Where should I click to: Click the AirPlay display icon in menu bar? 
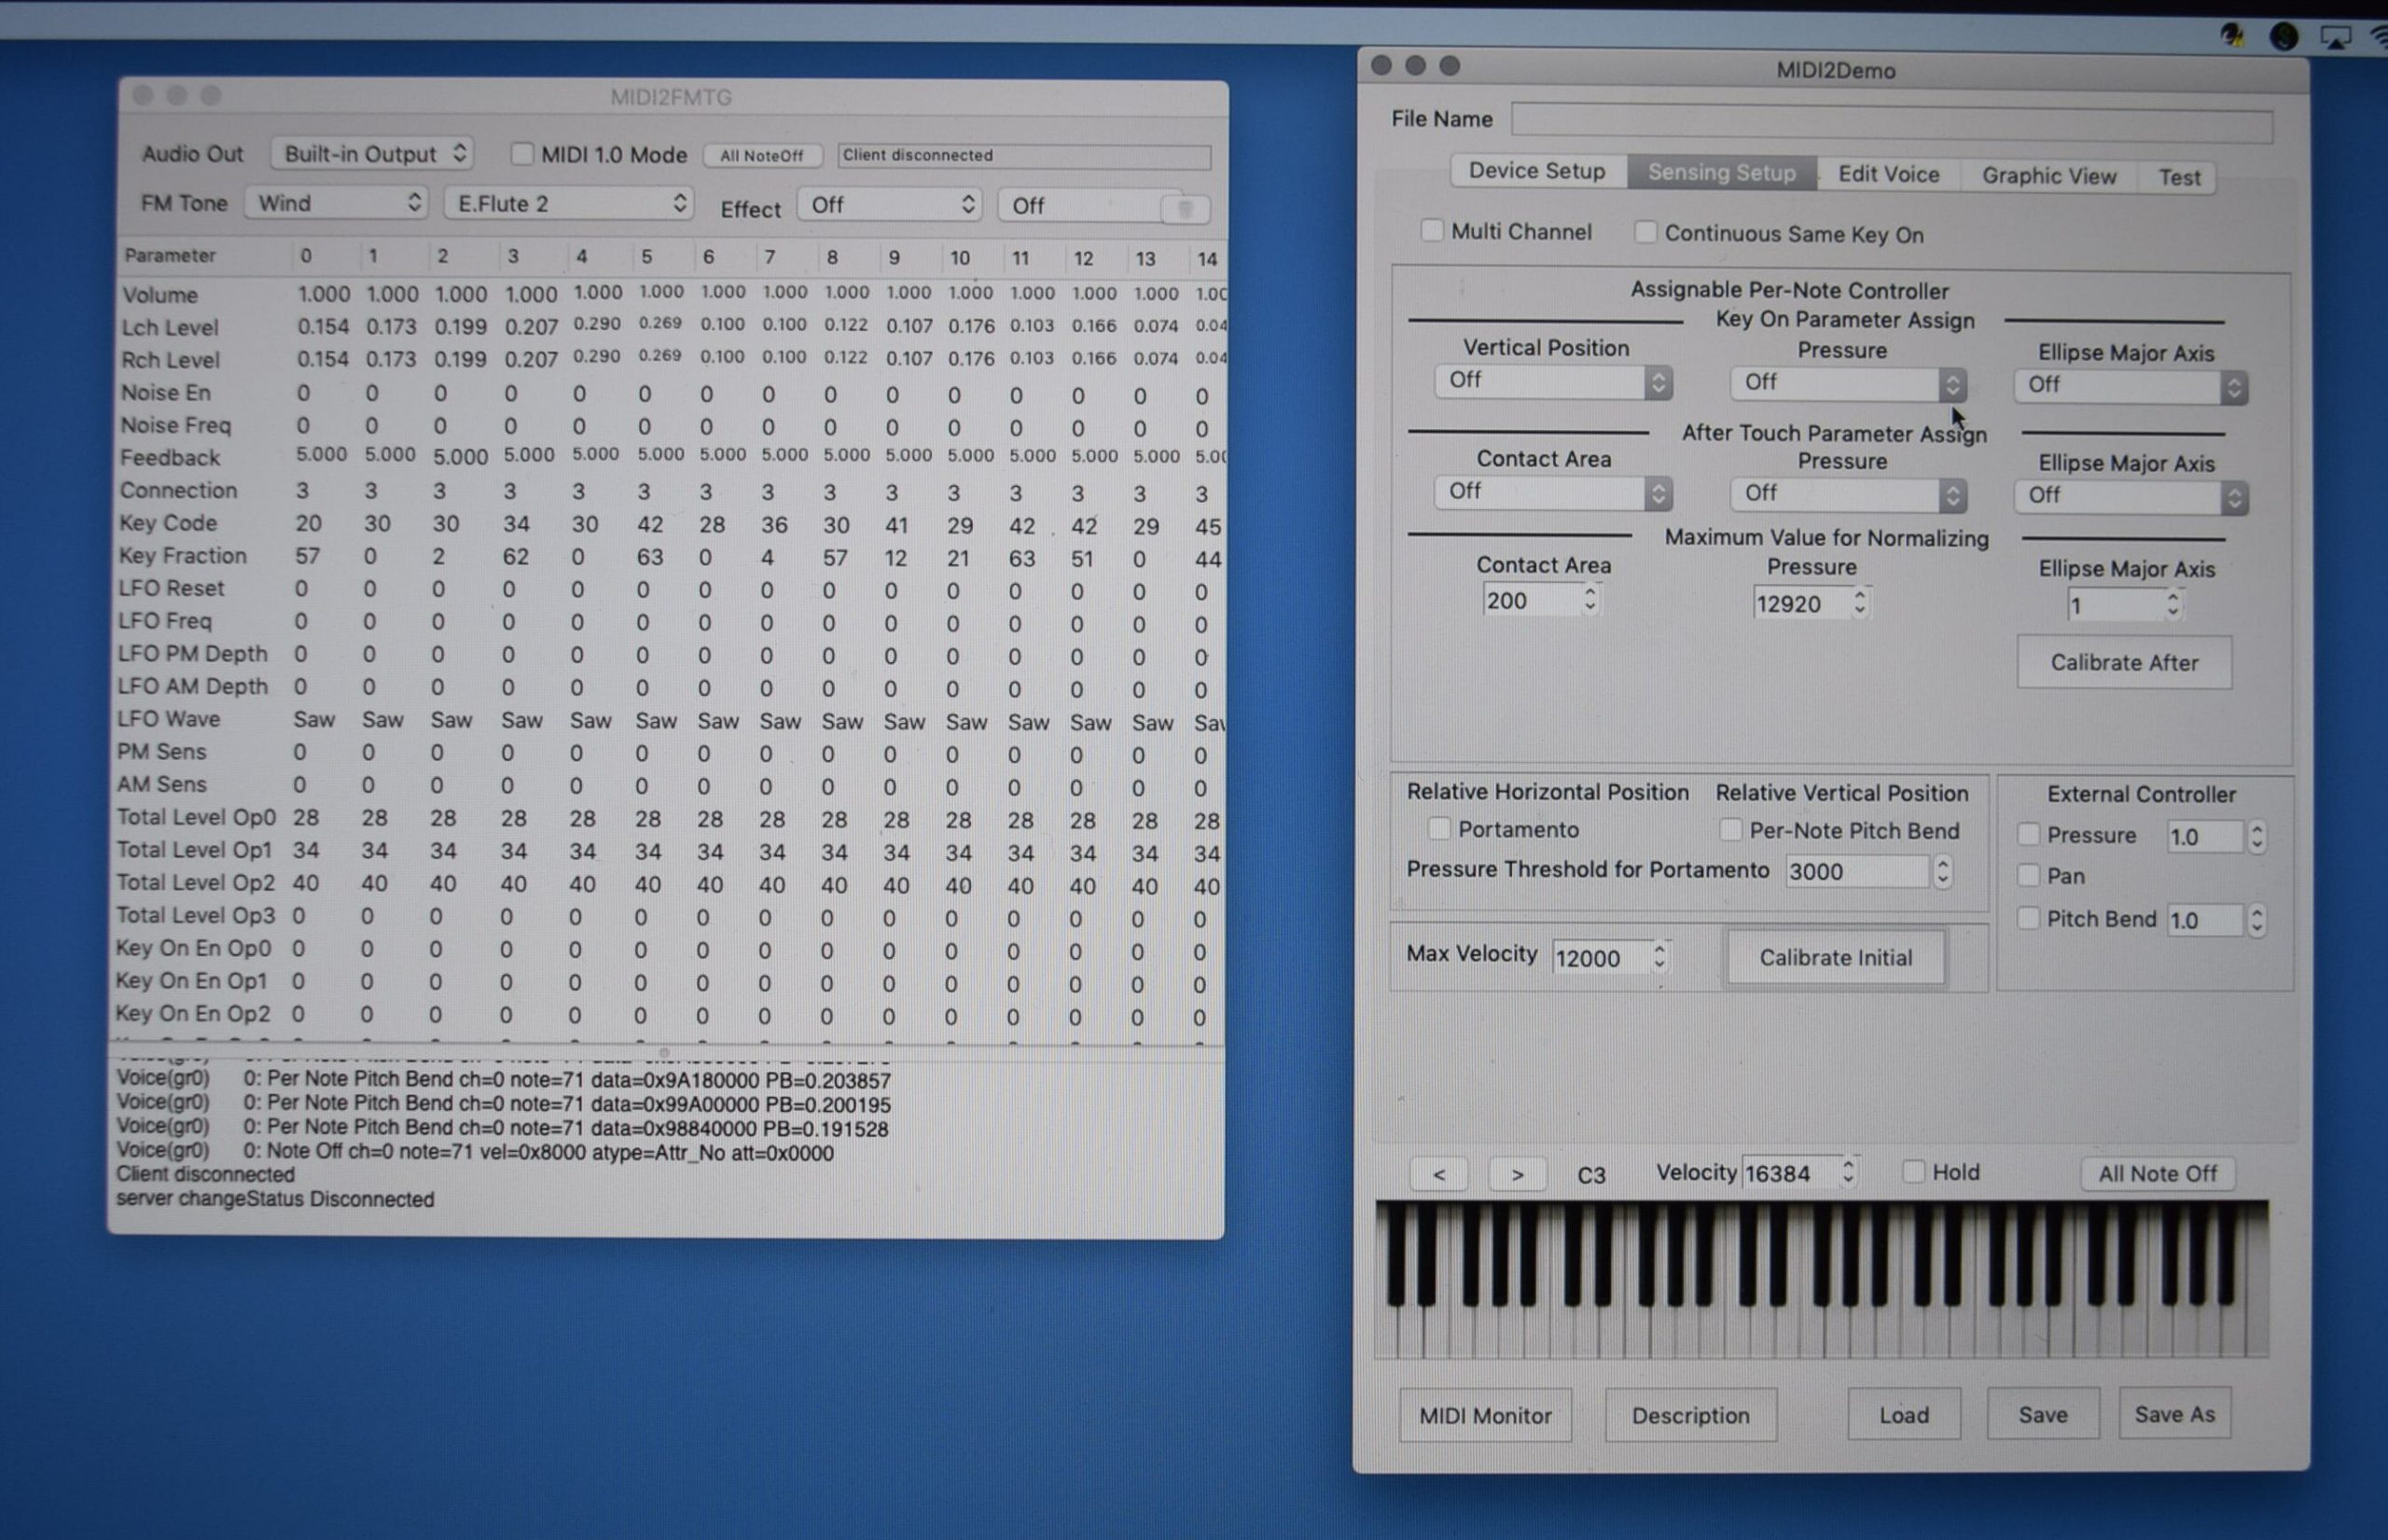click(x=2335, y=38)
